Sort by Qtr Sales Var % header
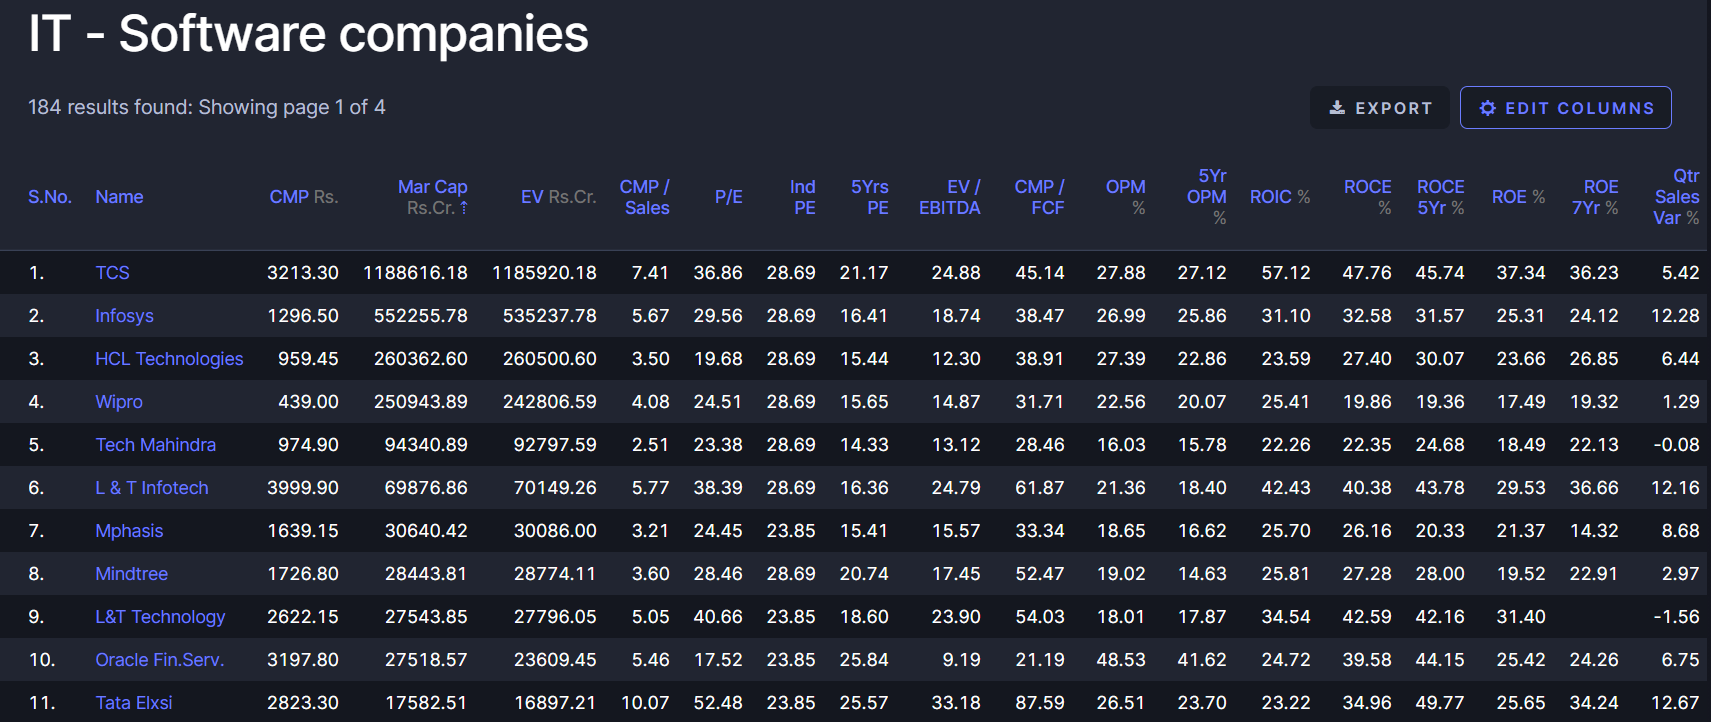Screen dimensions: 1711x722 (x=1677, y=197)
